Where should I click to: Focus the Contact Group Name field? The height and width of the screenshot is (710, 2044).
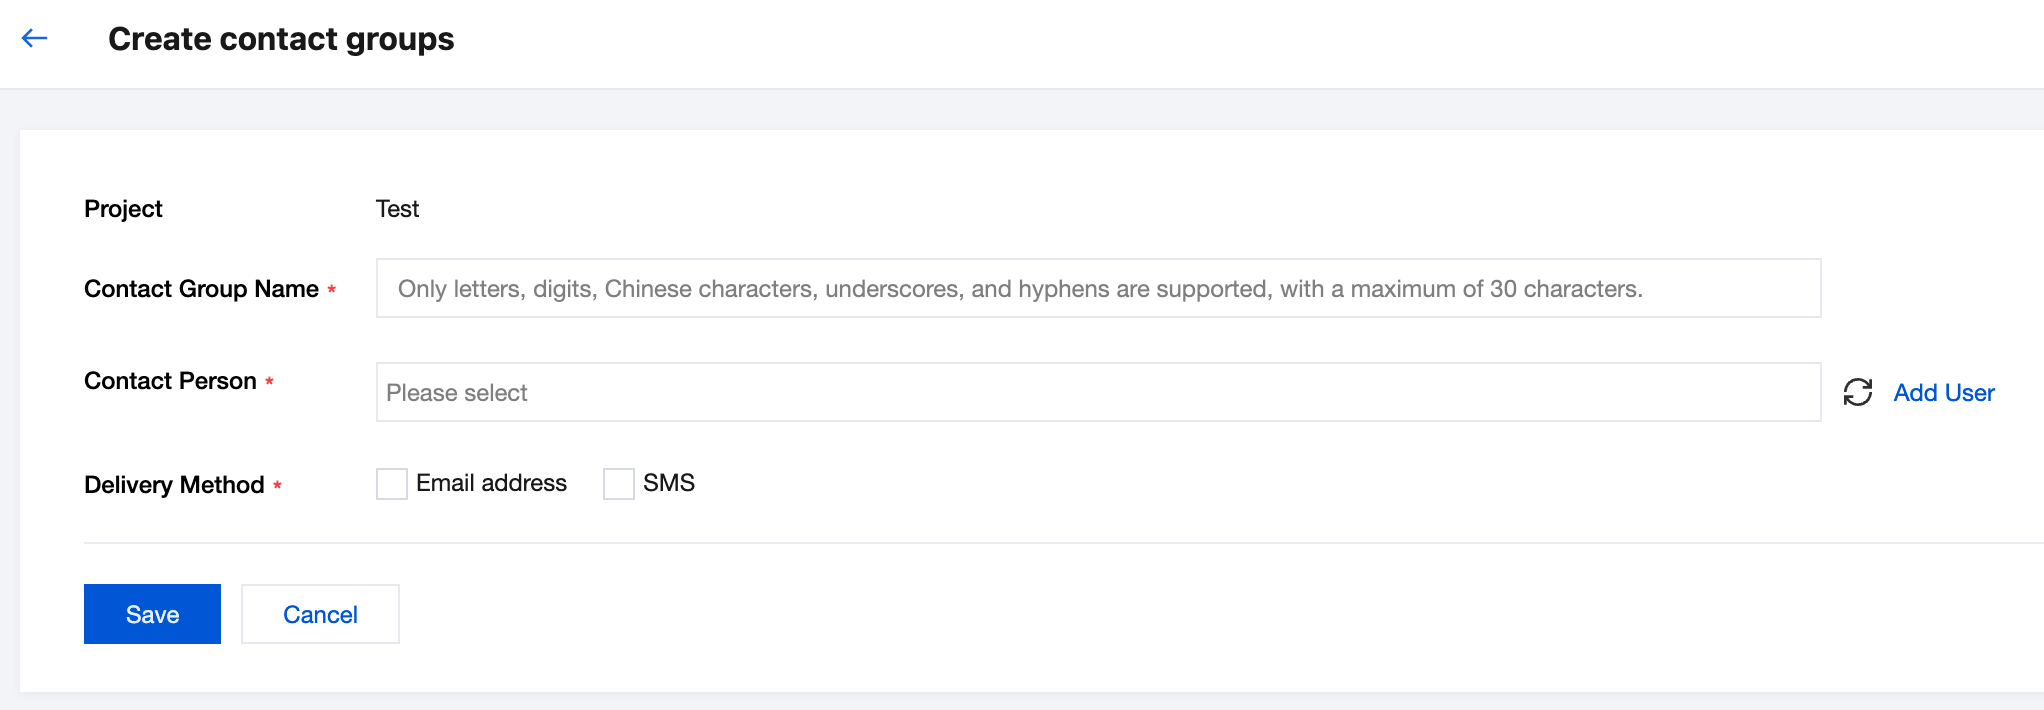tap(1097, 289)
